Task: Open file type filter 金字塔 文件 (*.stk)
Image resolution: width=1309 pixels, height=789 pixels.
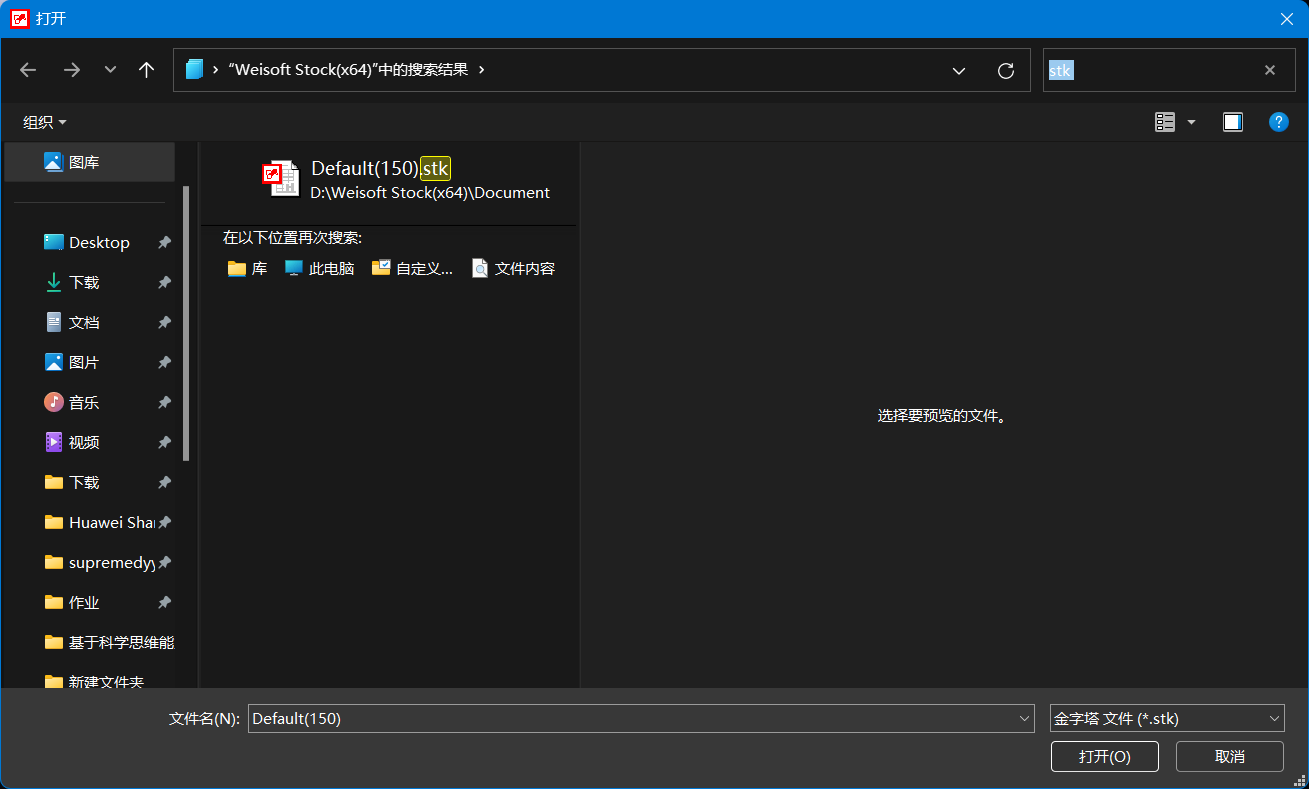Action: coord(1167,718)
